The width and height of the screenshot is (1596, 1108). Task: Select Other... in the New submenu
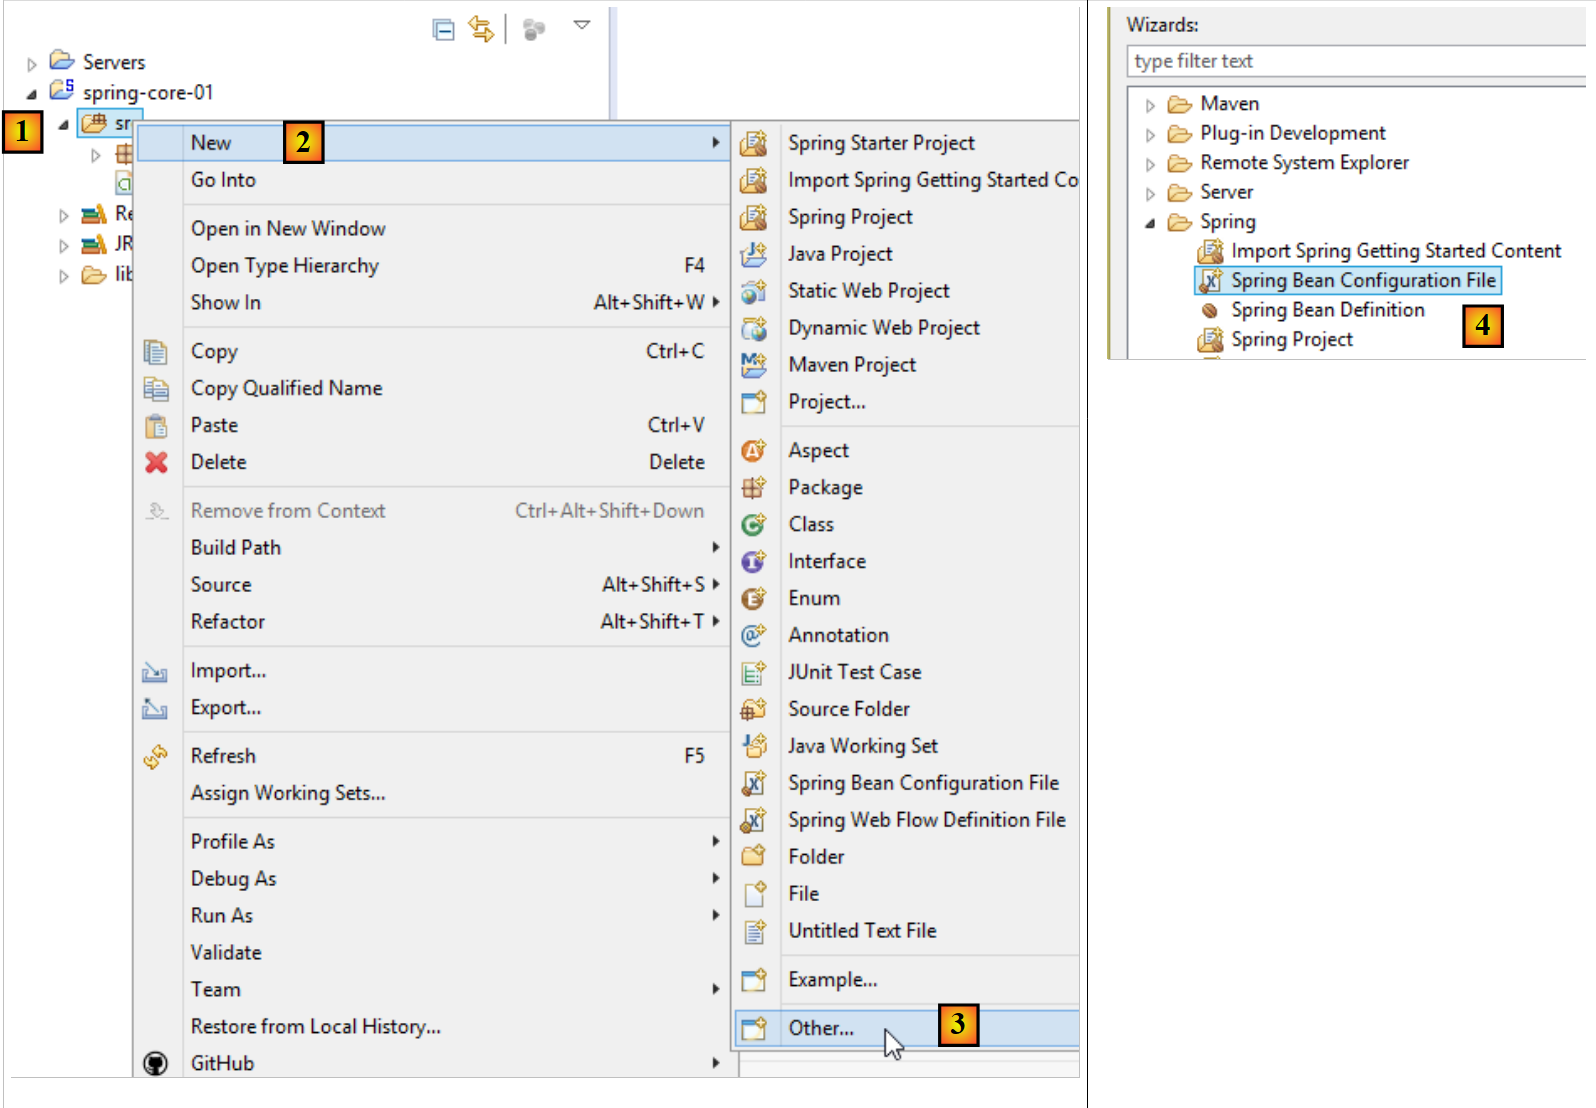[821, 1028]
